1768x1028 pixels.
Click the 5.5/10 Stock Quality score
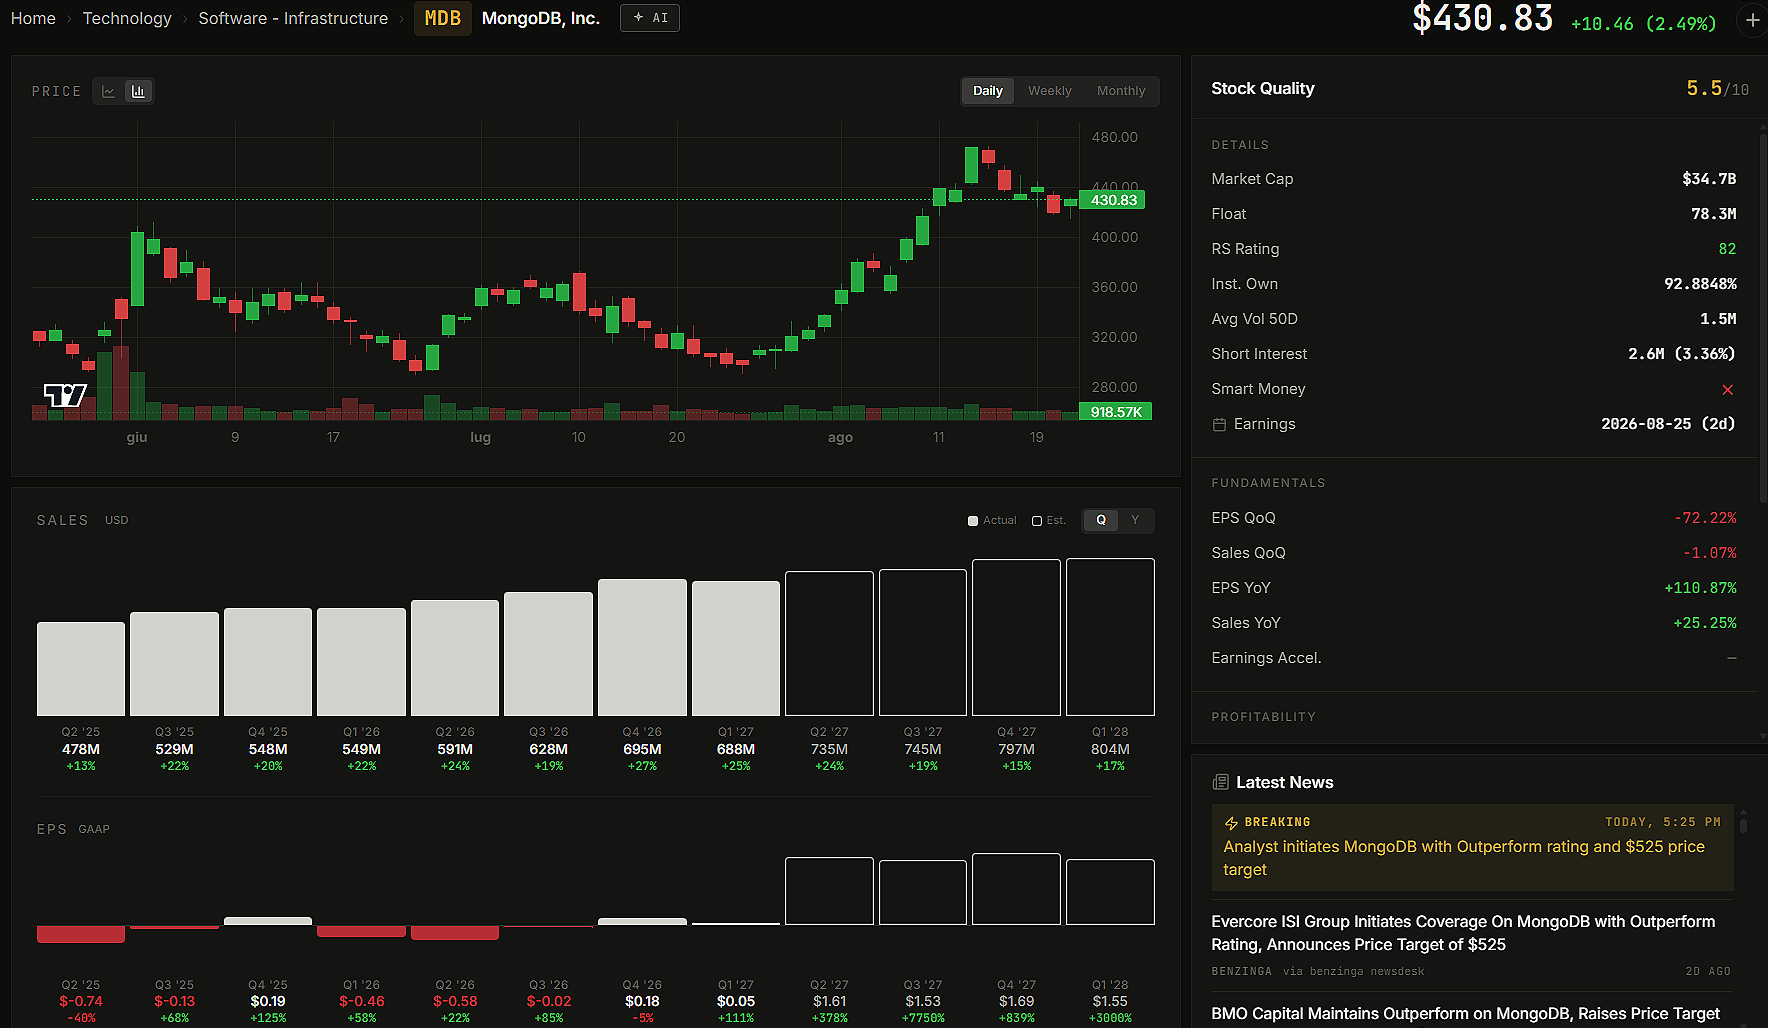point(1717,89)
